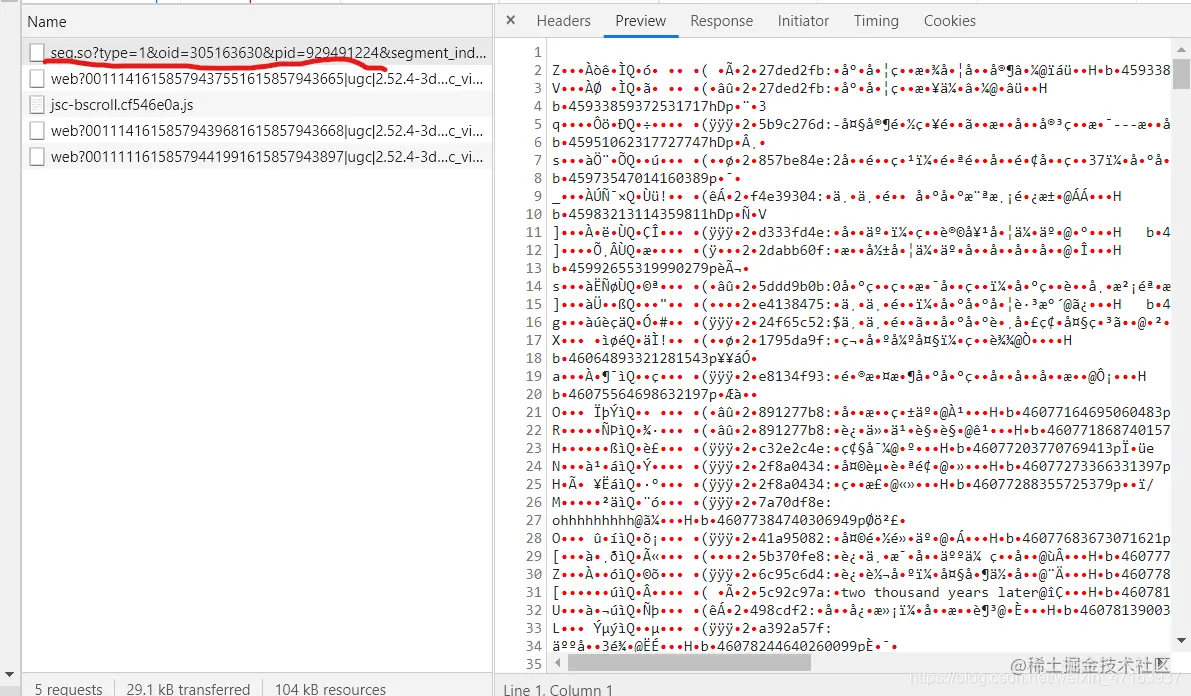This screenshot has height=696, width=1191.
Task: Click the jsc-bscroll.cf546e0a.js script file icon
Action: tap(36, 104)
